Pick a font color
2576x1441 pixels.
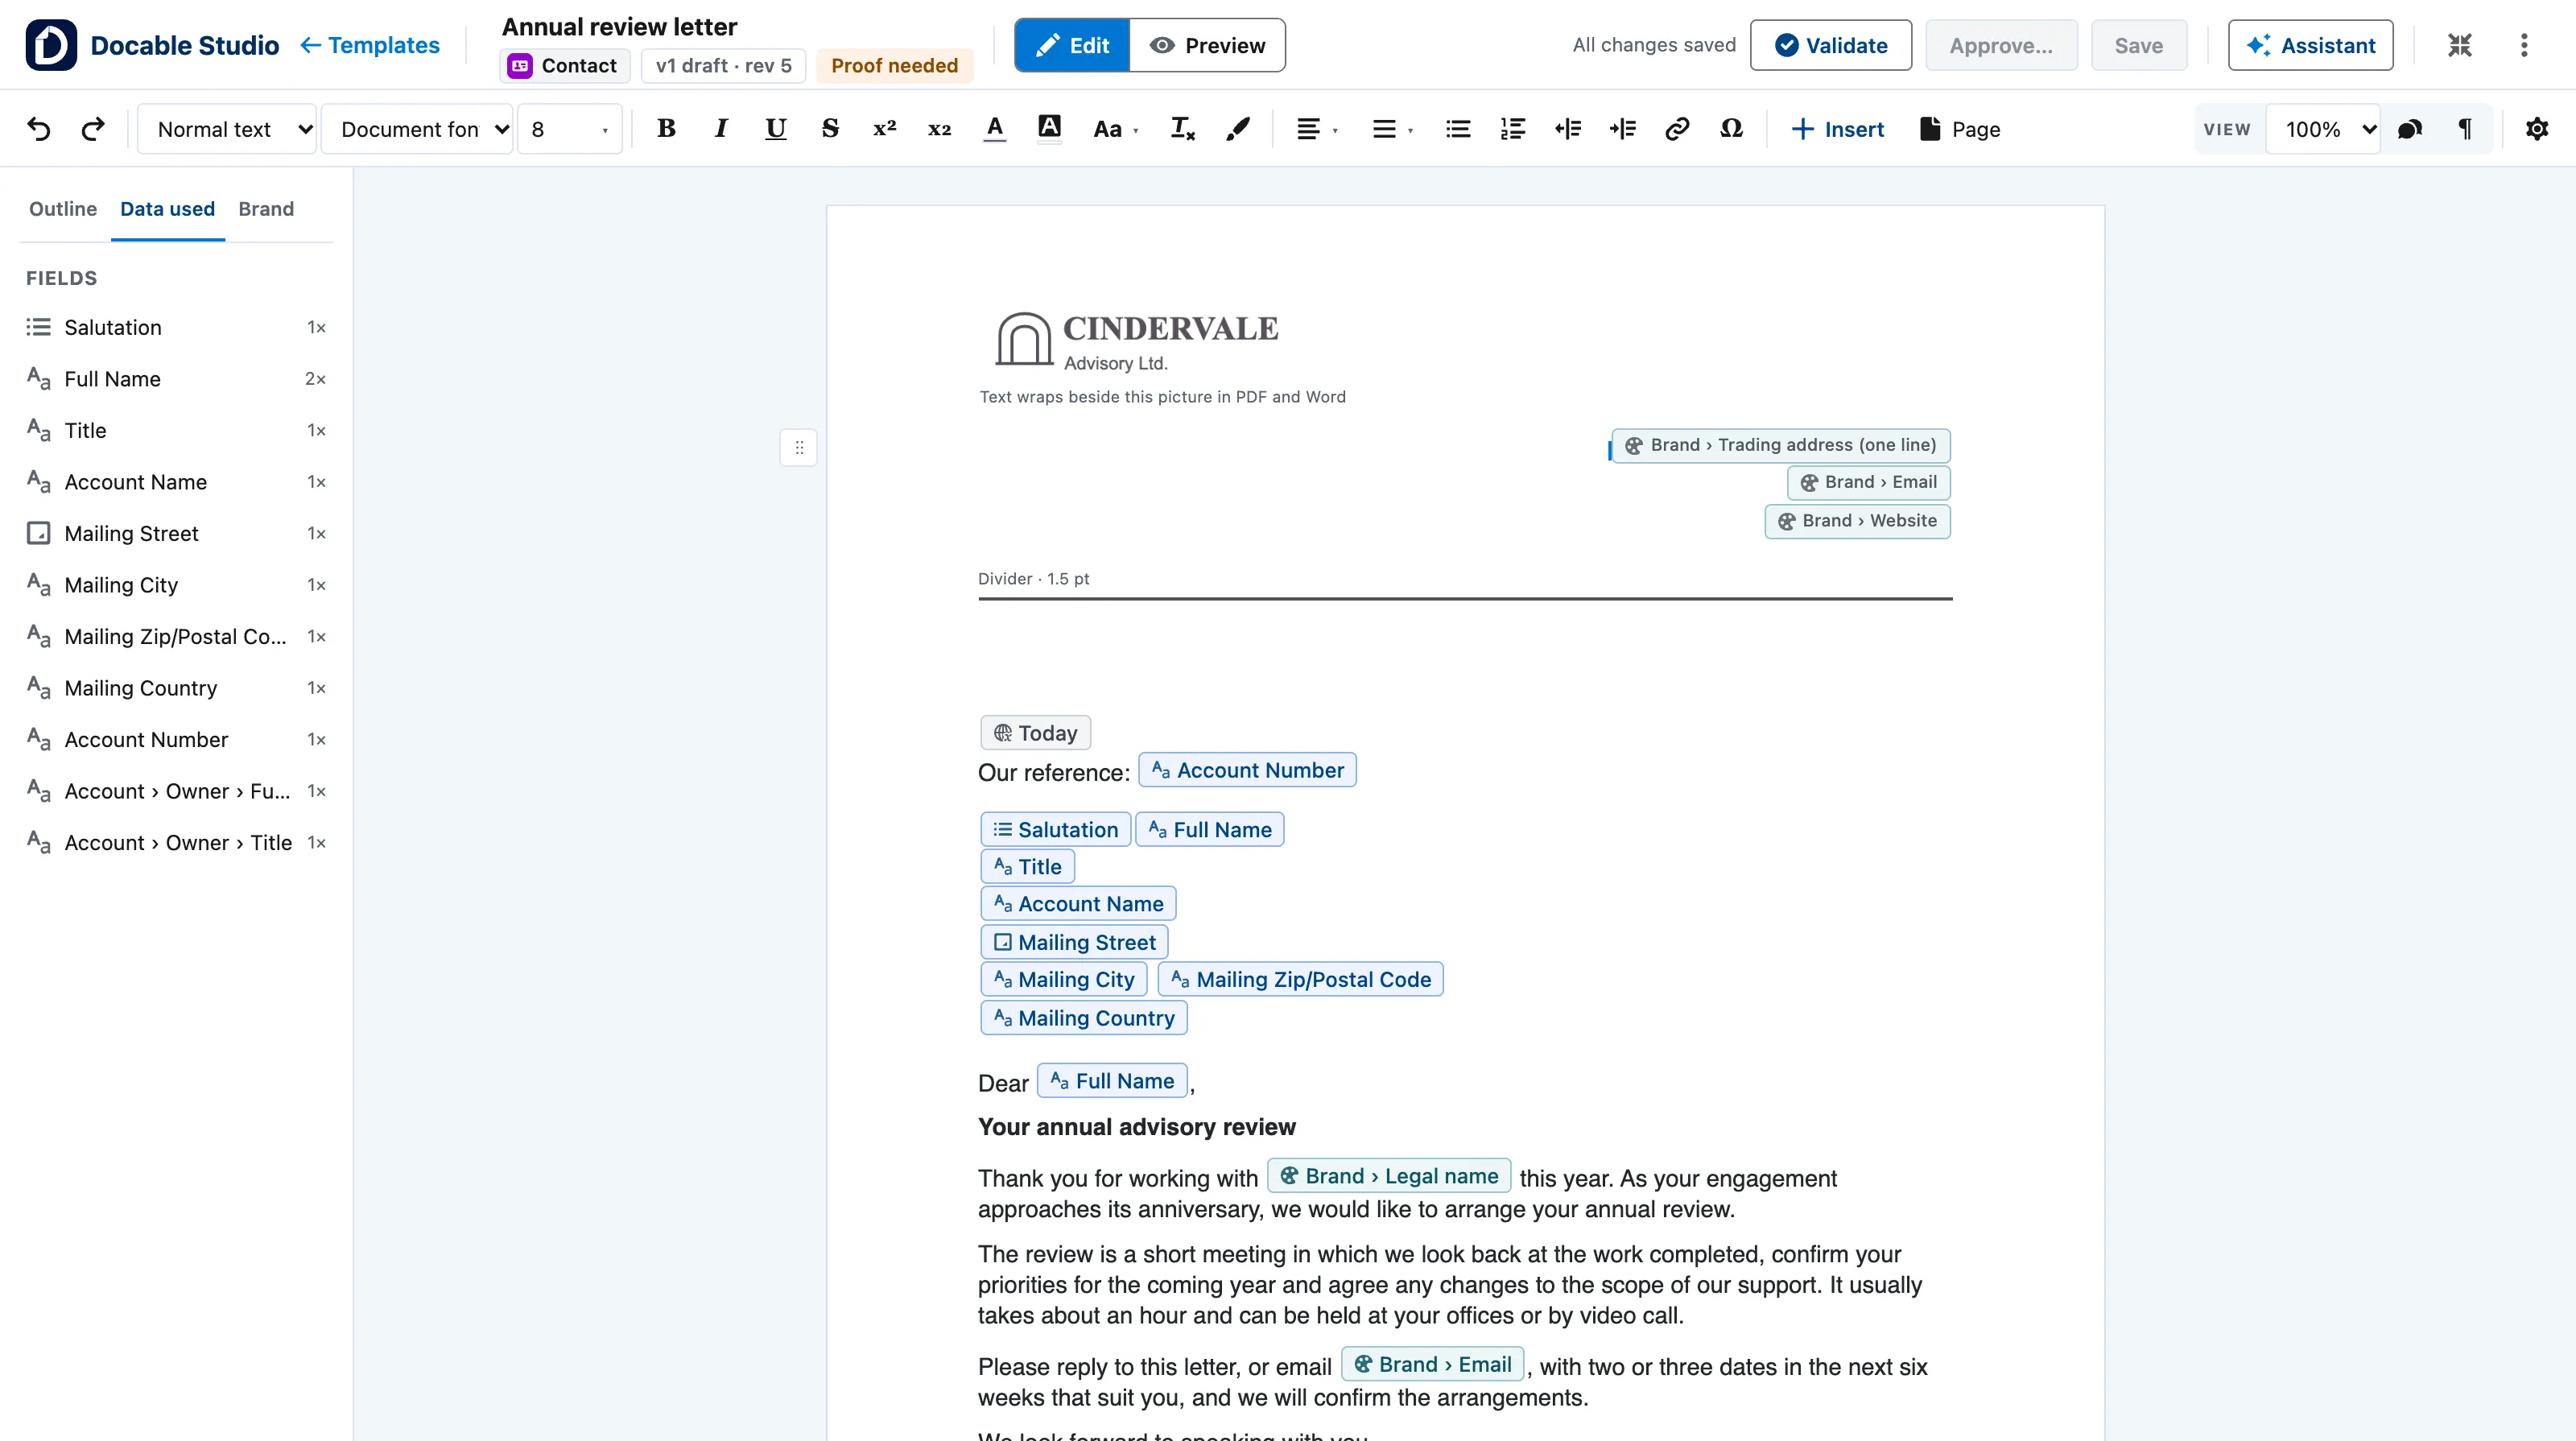(994, 129)
